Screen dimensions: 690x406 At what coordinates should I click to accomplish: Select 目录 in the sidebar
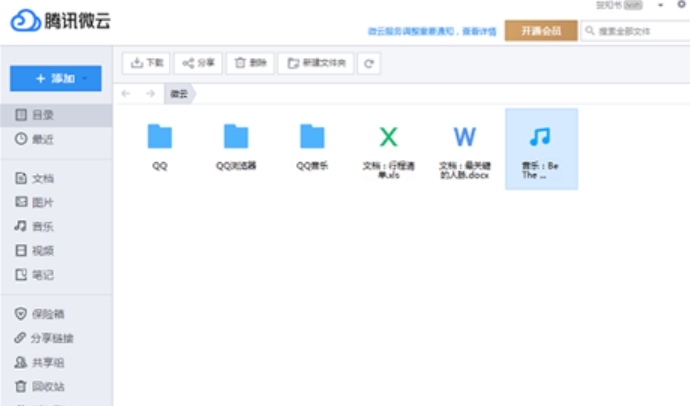pos(56,115)
